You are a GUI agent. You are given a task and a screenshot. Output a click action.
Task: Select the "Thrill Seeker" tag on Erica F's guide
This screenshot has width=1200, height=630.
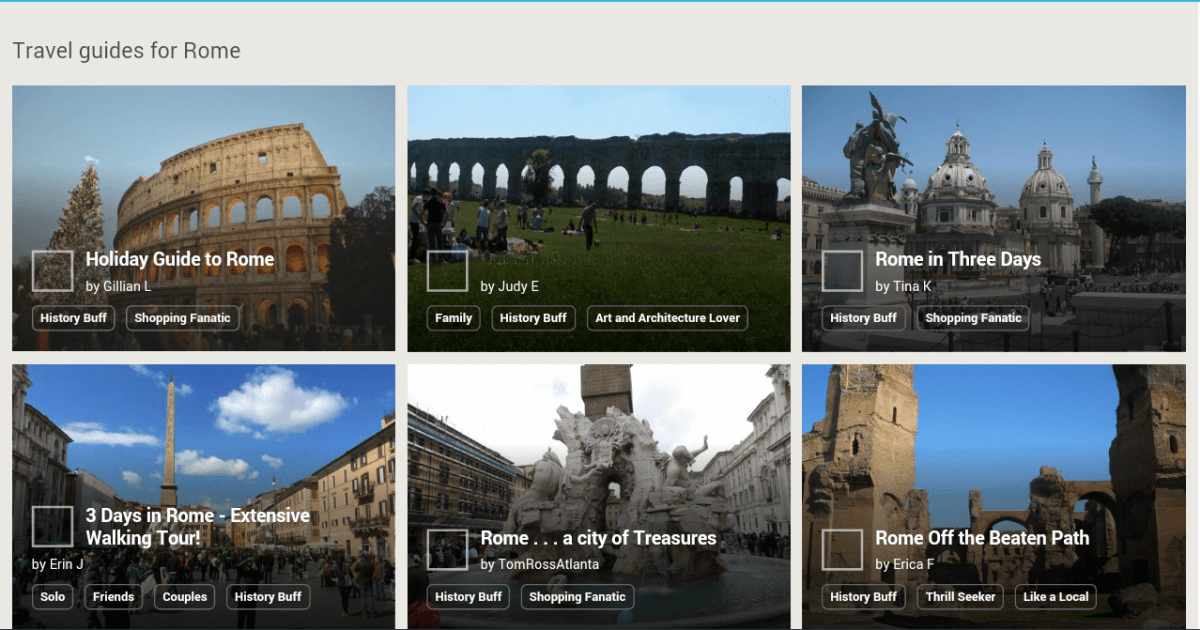point(960,596)
